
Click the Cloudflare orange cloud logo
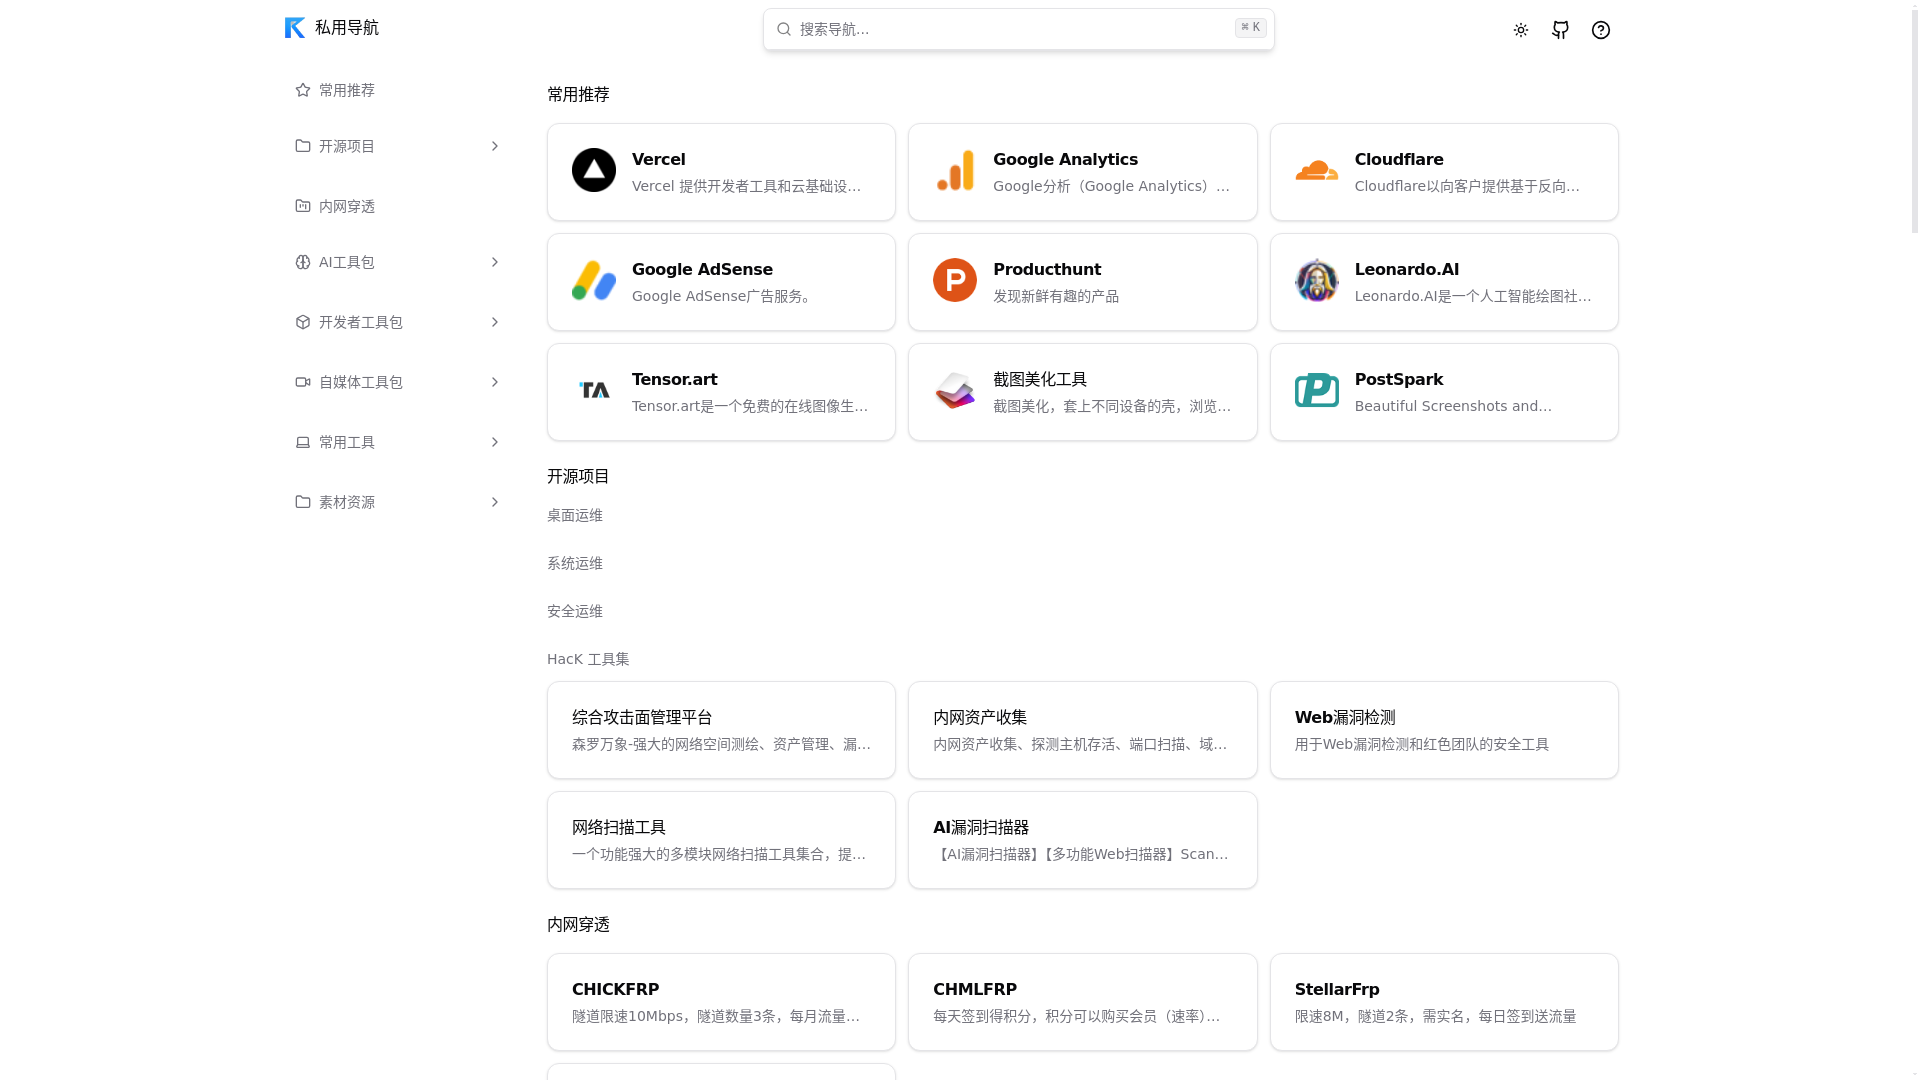click(1316, 170)
